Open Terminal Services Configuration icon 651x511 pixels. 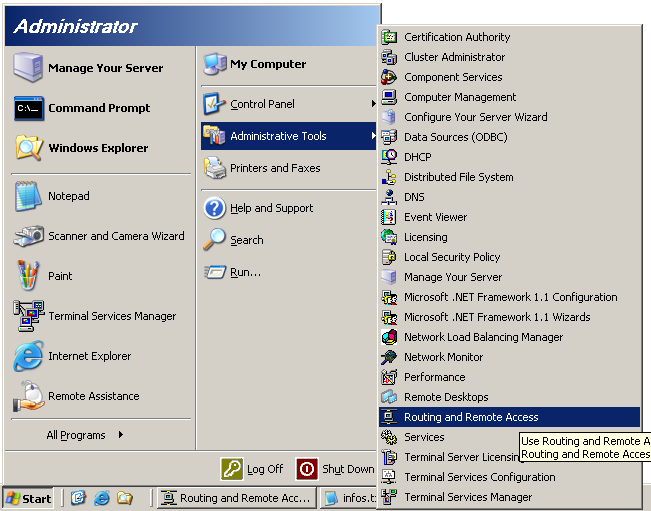click(x=389, y=477)
